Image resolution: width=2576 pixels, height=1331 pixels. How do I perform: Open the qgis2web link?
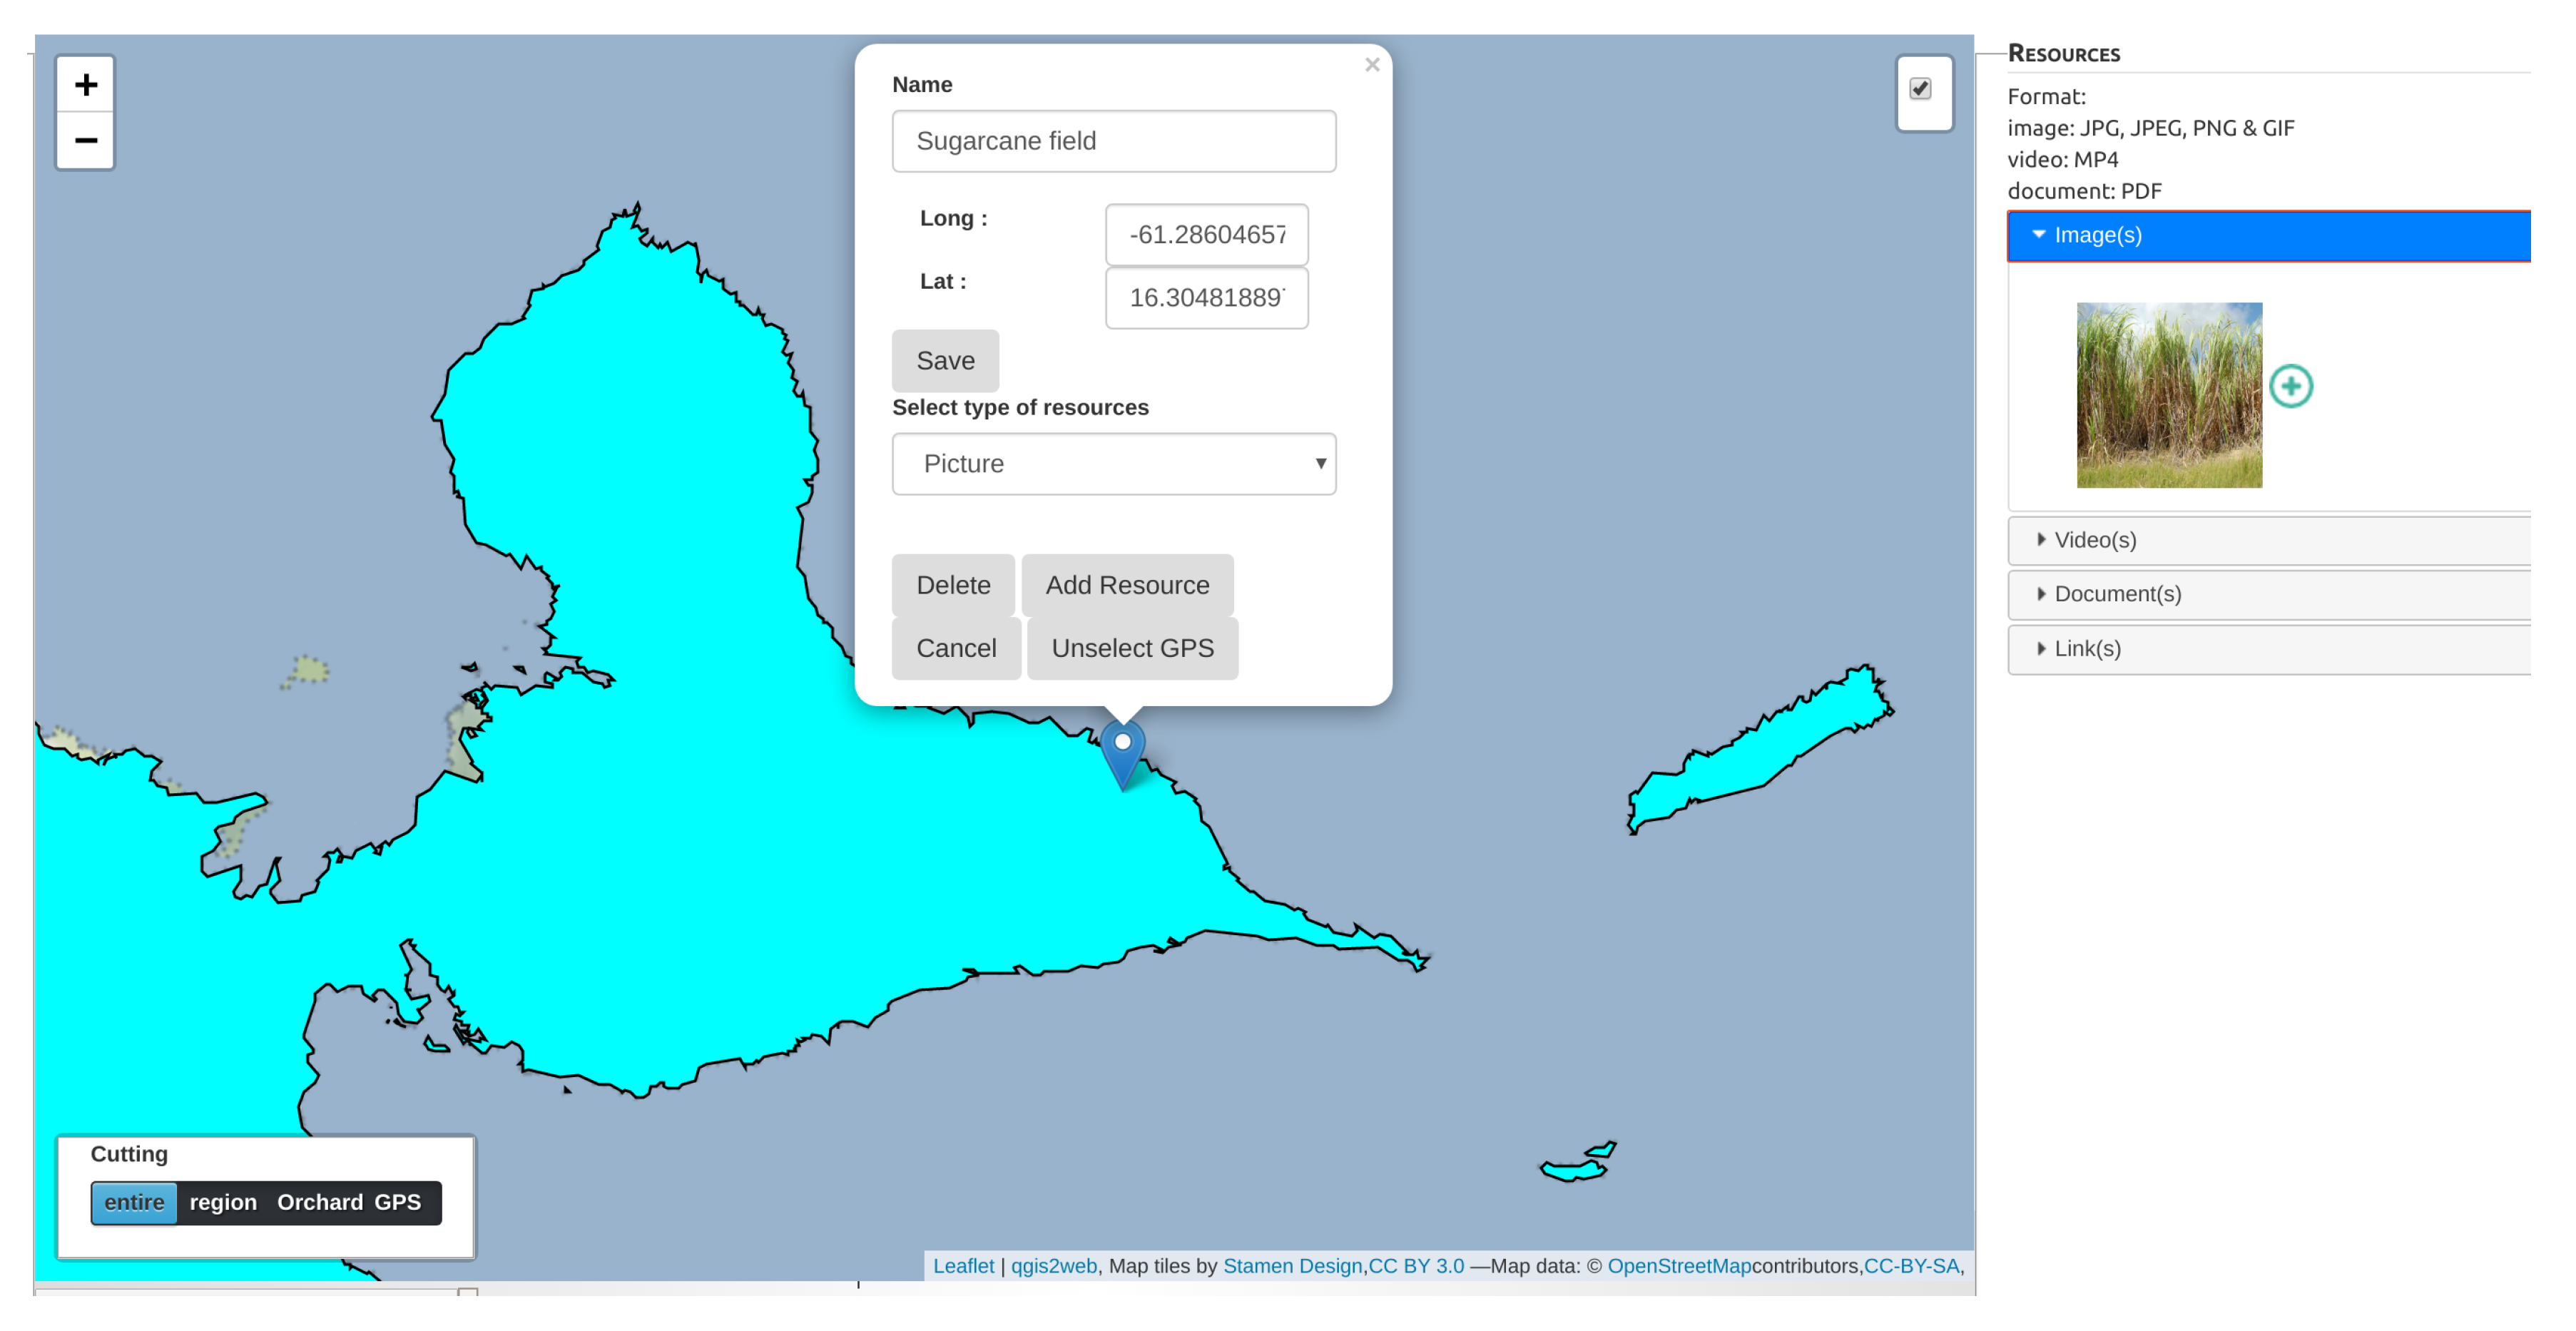pyautogui.click(x=1053, y=1267)
